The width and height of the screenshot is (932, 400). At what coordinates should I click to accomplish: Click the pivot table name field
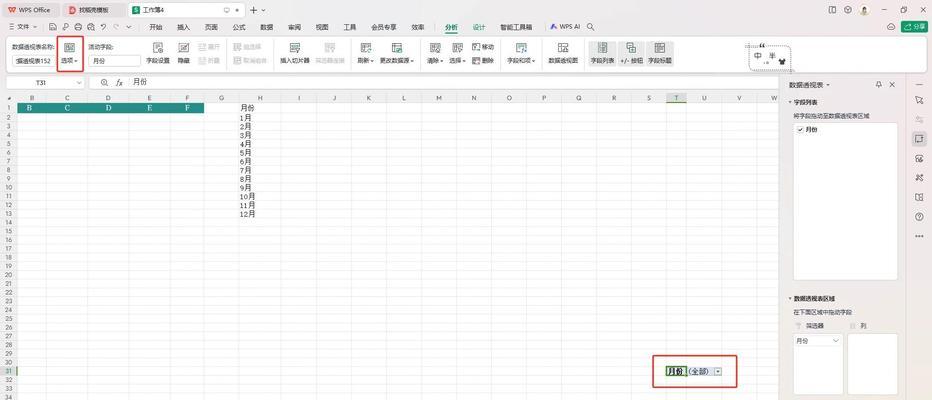[x=33, y=61]
